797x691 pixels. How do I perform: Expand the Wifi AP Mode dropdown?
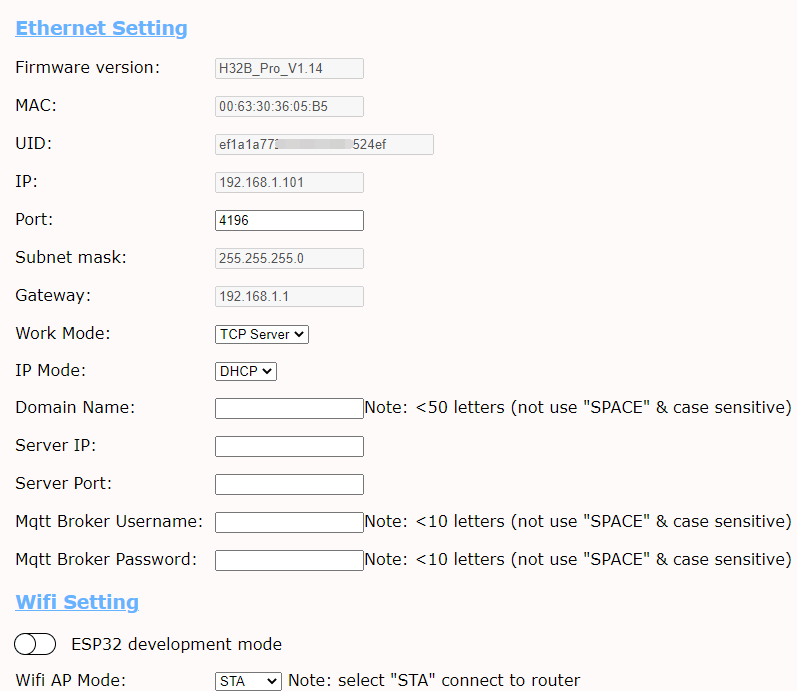click(249, 681)
